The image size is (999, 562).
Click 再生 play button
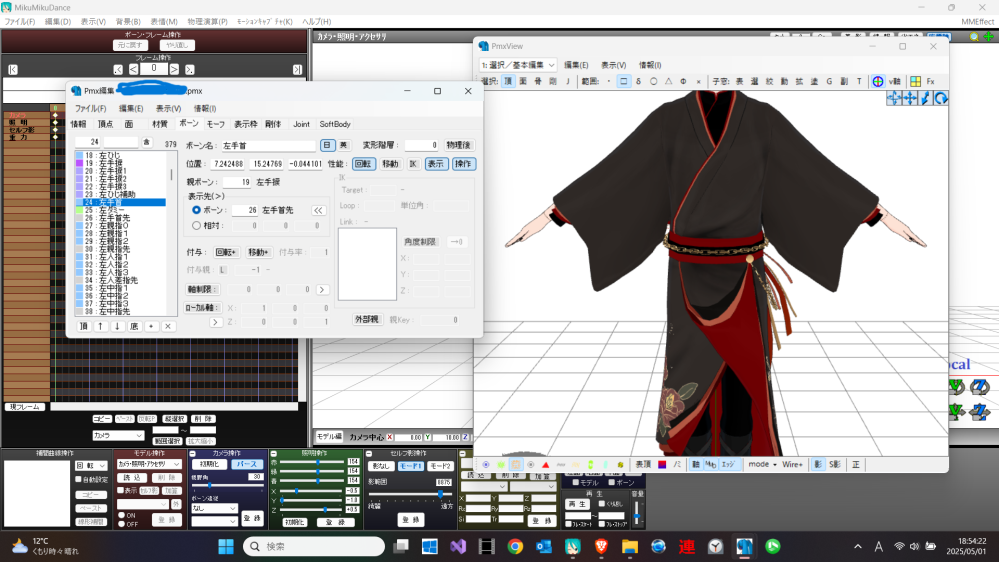(576, 503)
